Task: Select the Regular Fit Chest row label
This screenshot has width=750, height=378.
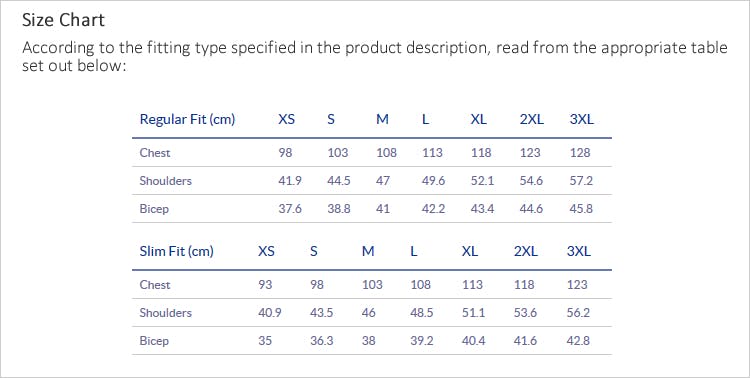Action: coord(154,153)
